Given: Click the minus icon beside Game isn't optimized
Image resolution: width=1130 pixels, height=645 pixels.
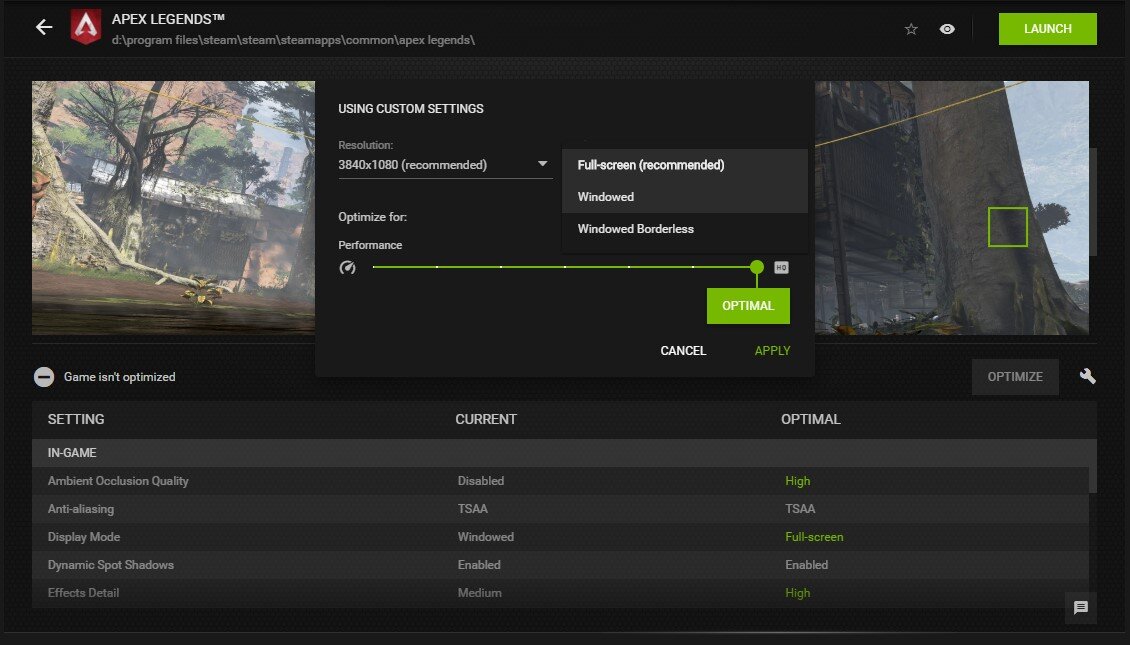Looking at the screenshot, I should pyautogui.click(x=44, y=377).
